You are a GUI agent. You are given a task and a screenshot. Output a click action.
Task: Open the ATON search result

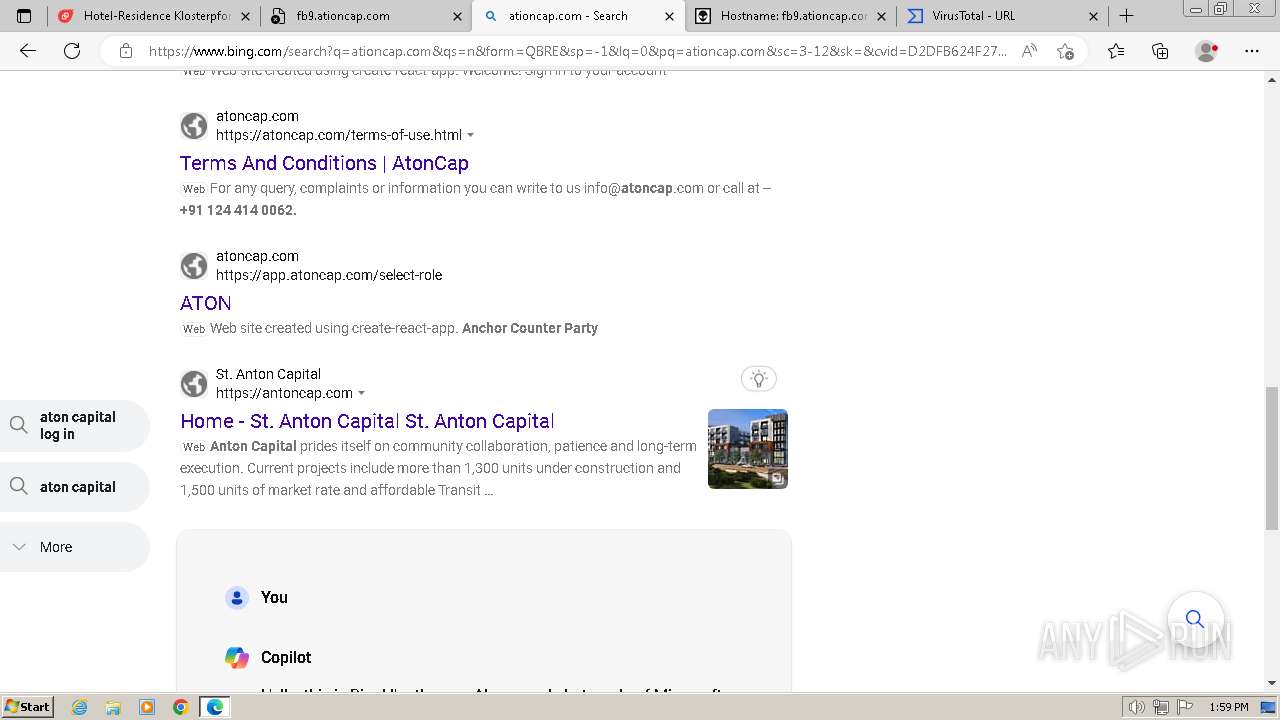pos(205,303)
